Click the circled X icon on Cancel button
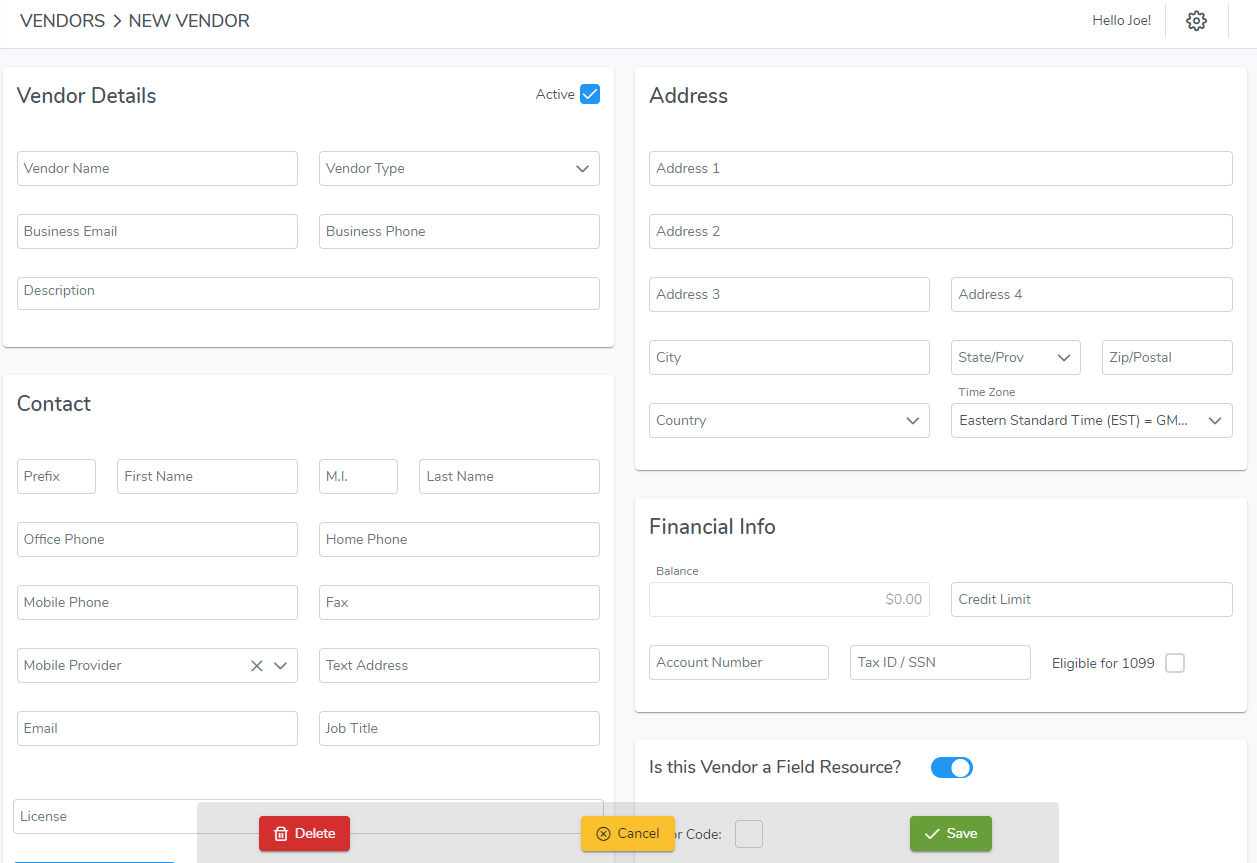Screen dimensions: 1257x863 [605, 833]
